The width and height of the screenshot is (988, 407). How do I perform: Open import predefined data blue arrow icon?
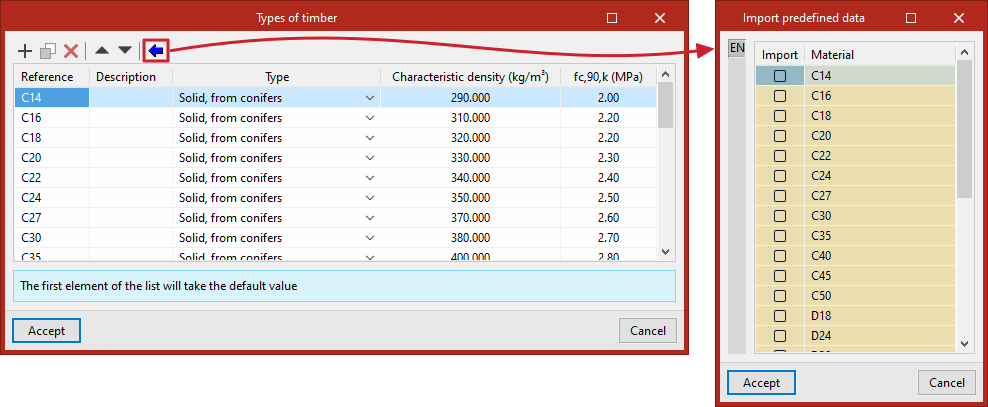pyautogui.click(x=156, y=50)
